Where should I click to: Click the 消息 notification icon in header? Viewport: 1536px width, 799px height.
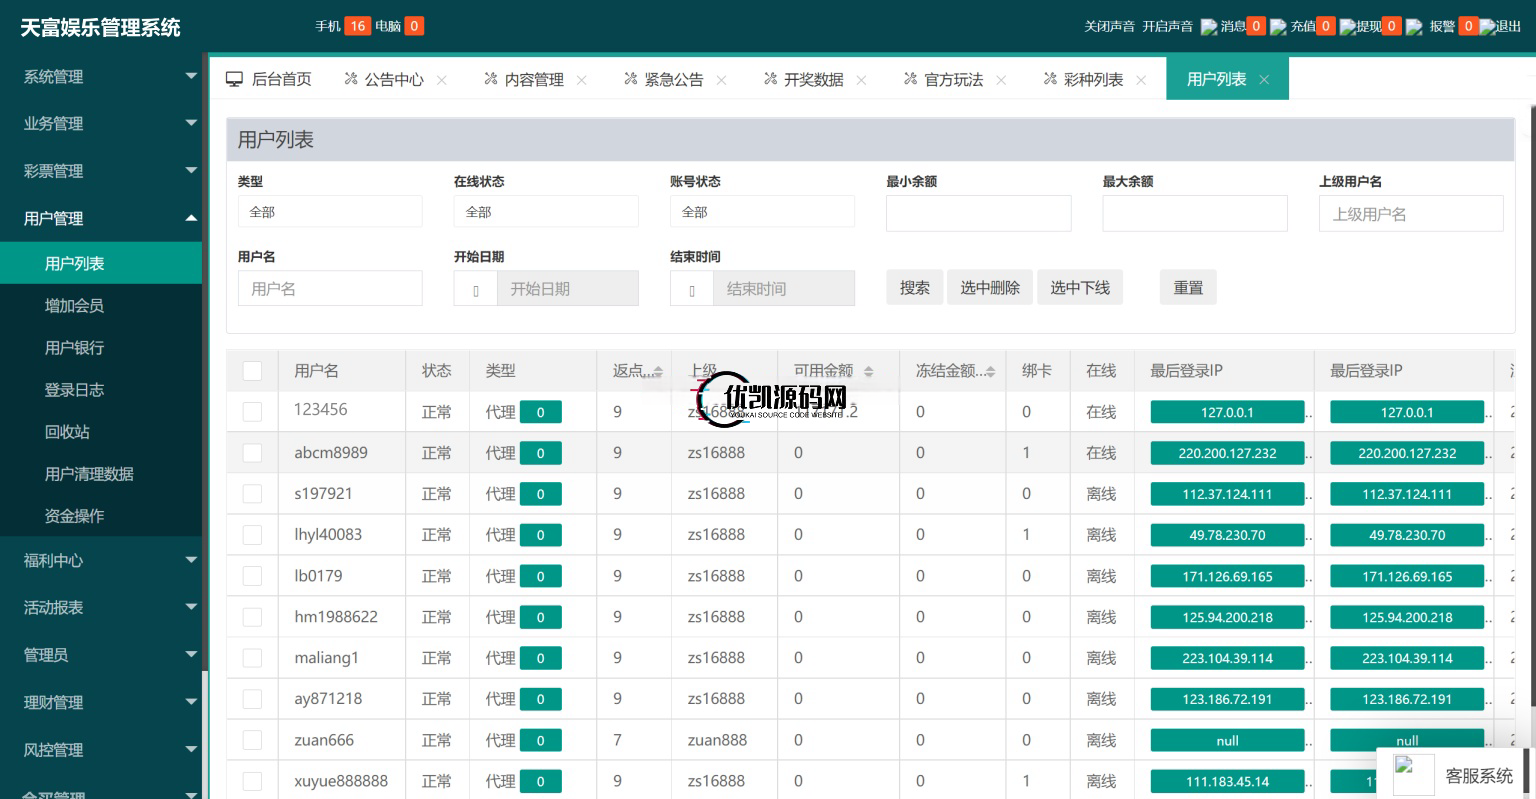[x=1209, y=27]
